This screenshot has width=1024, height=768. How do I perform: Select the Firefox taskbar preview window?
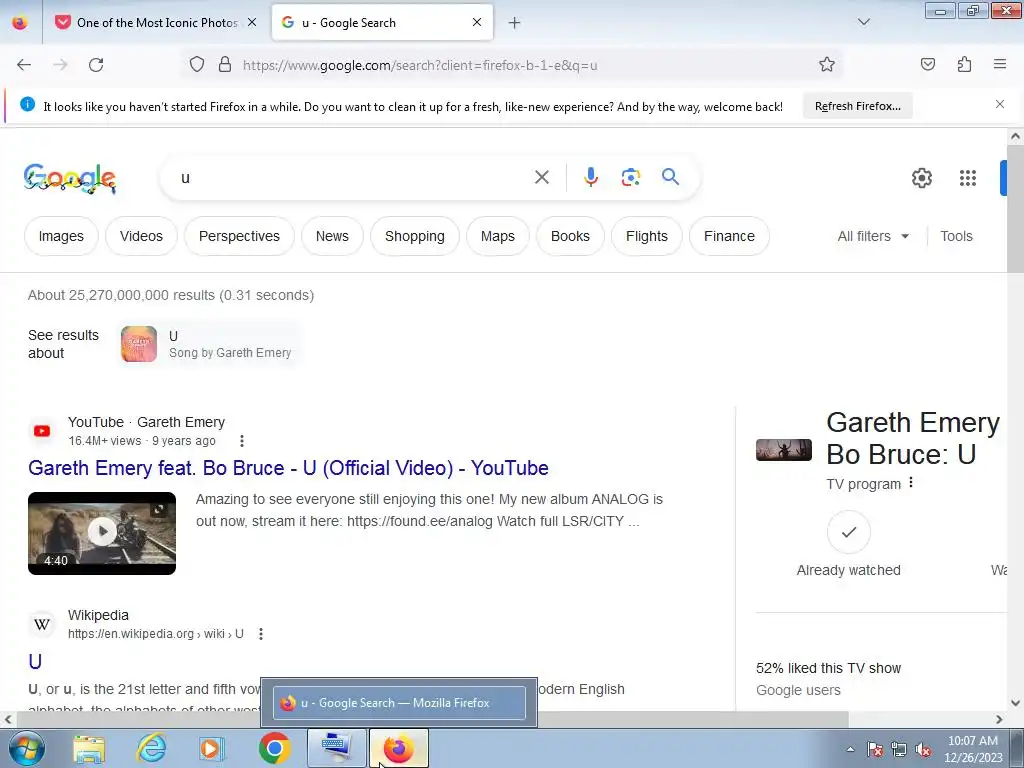[x=399, y=703]
